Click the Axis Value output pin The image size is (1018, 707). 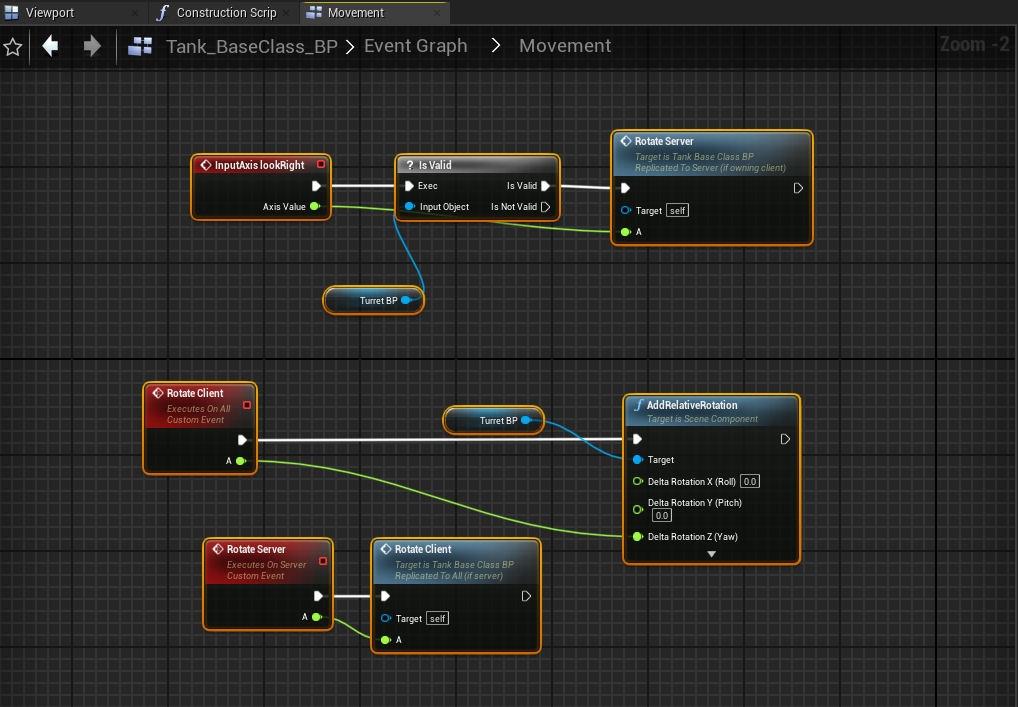[315, 206]
